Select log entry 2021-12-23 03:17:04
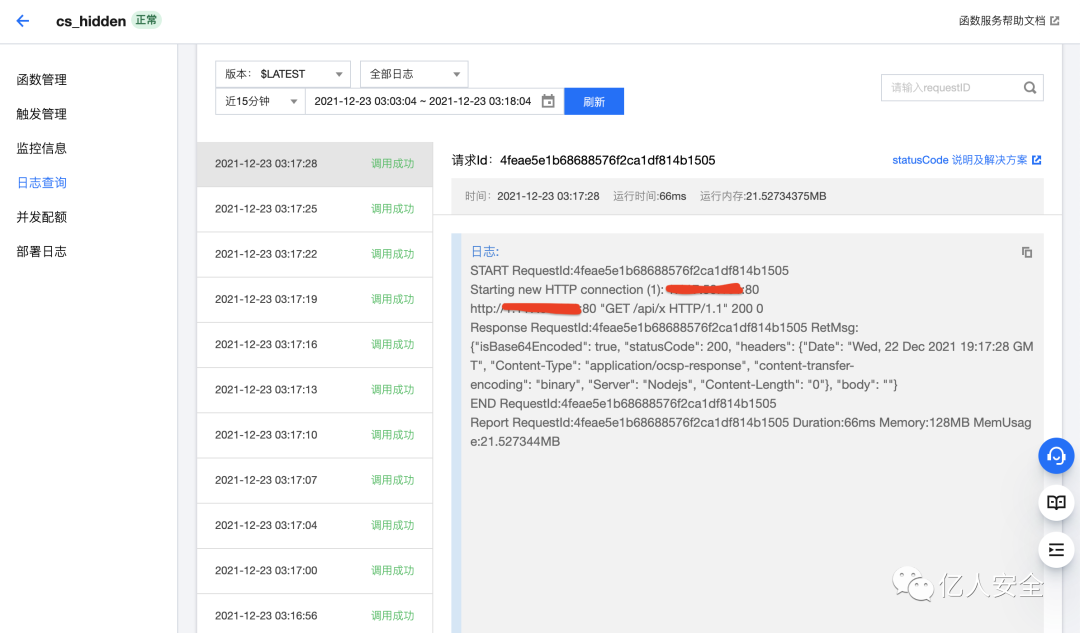 [315, 526]
